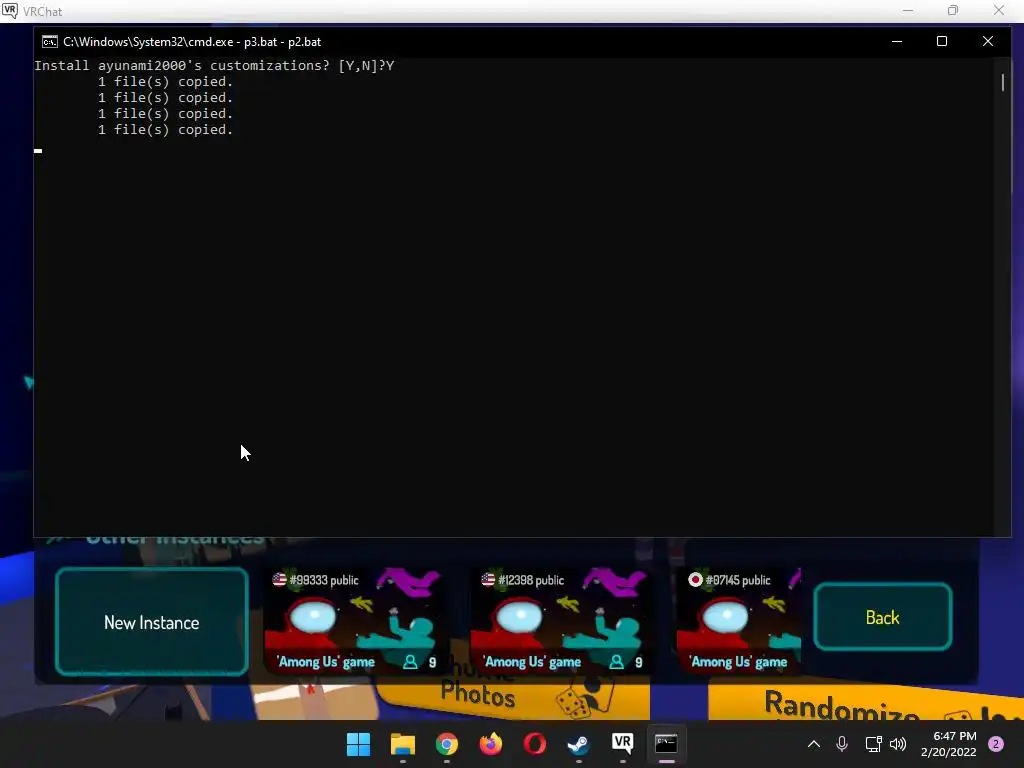Click the cmd.exe window title text

[192, 42]
